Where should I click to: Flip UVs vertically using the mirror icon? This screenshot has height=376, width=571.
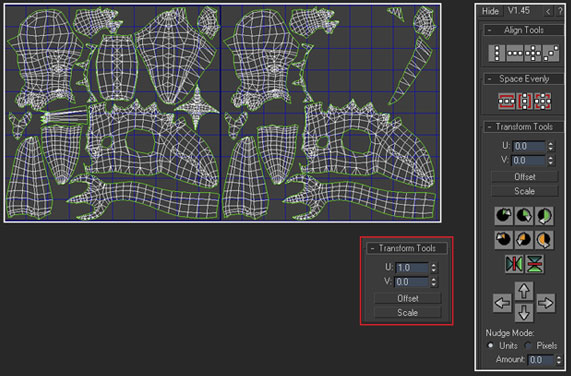(535, 264)
